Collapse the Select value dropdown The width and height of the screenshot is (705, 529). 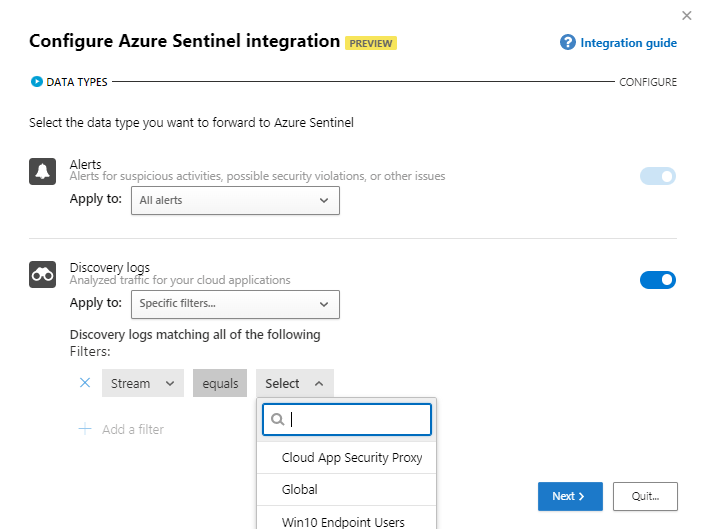pyautogui.click(x=294, y=383)
